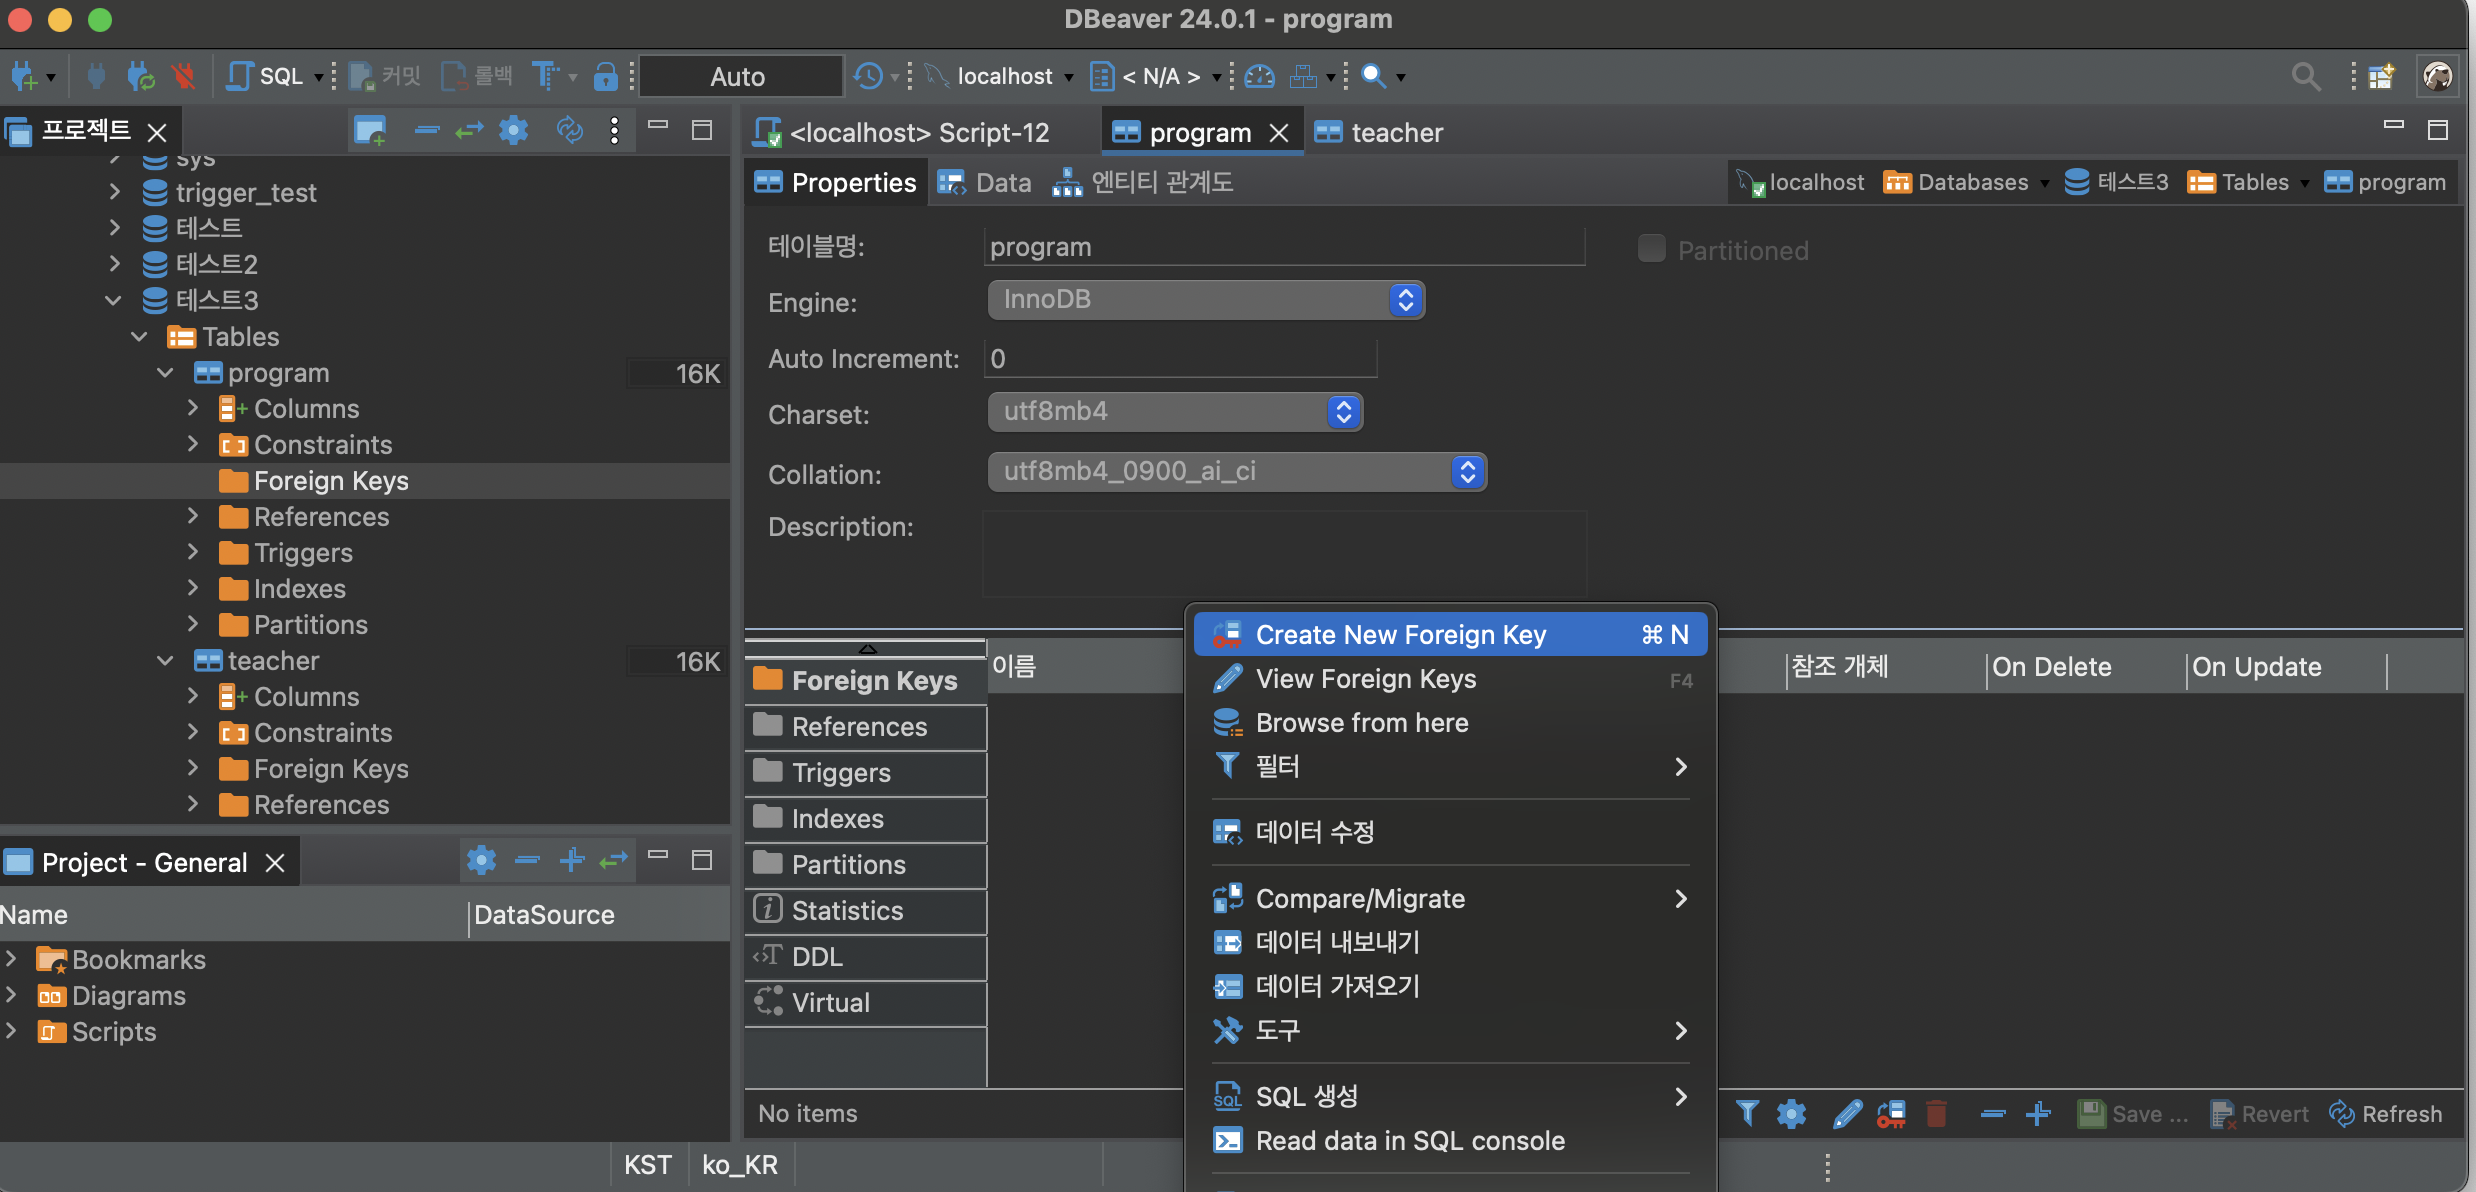Expand Triggers under the program table
The image size is (2476, 1192).
[193, 553]
